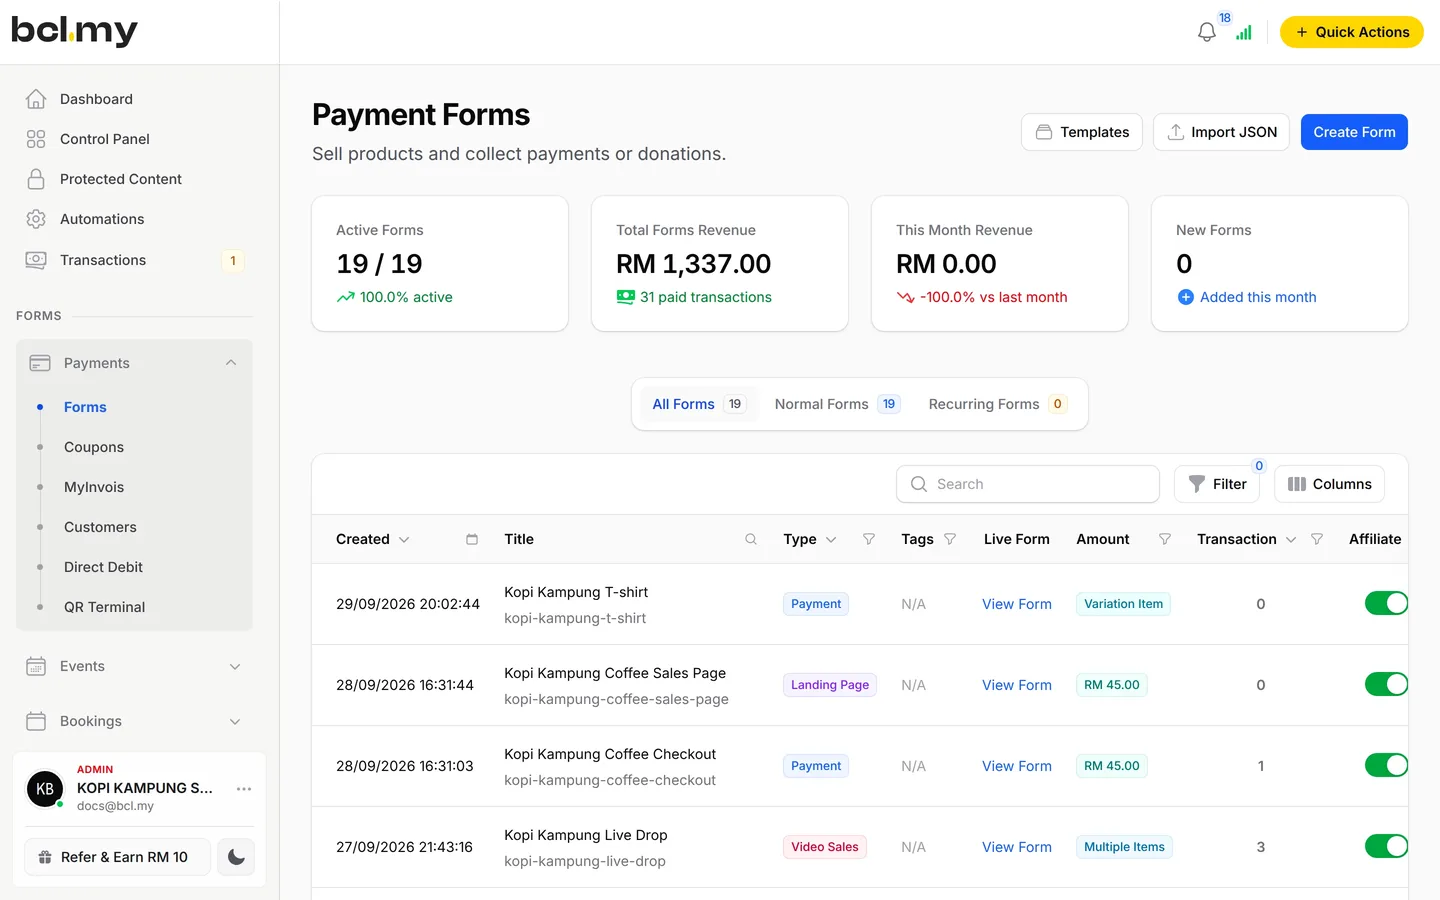The width and height of the screenshot is (1440, 900).
Task: Open the Templates button
Action: tap(1082, 132)
